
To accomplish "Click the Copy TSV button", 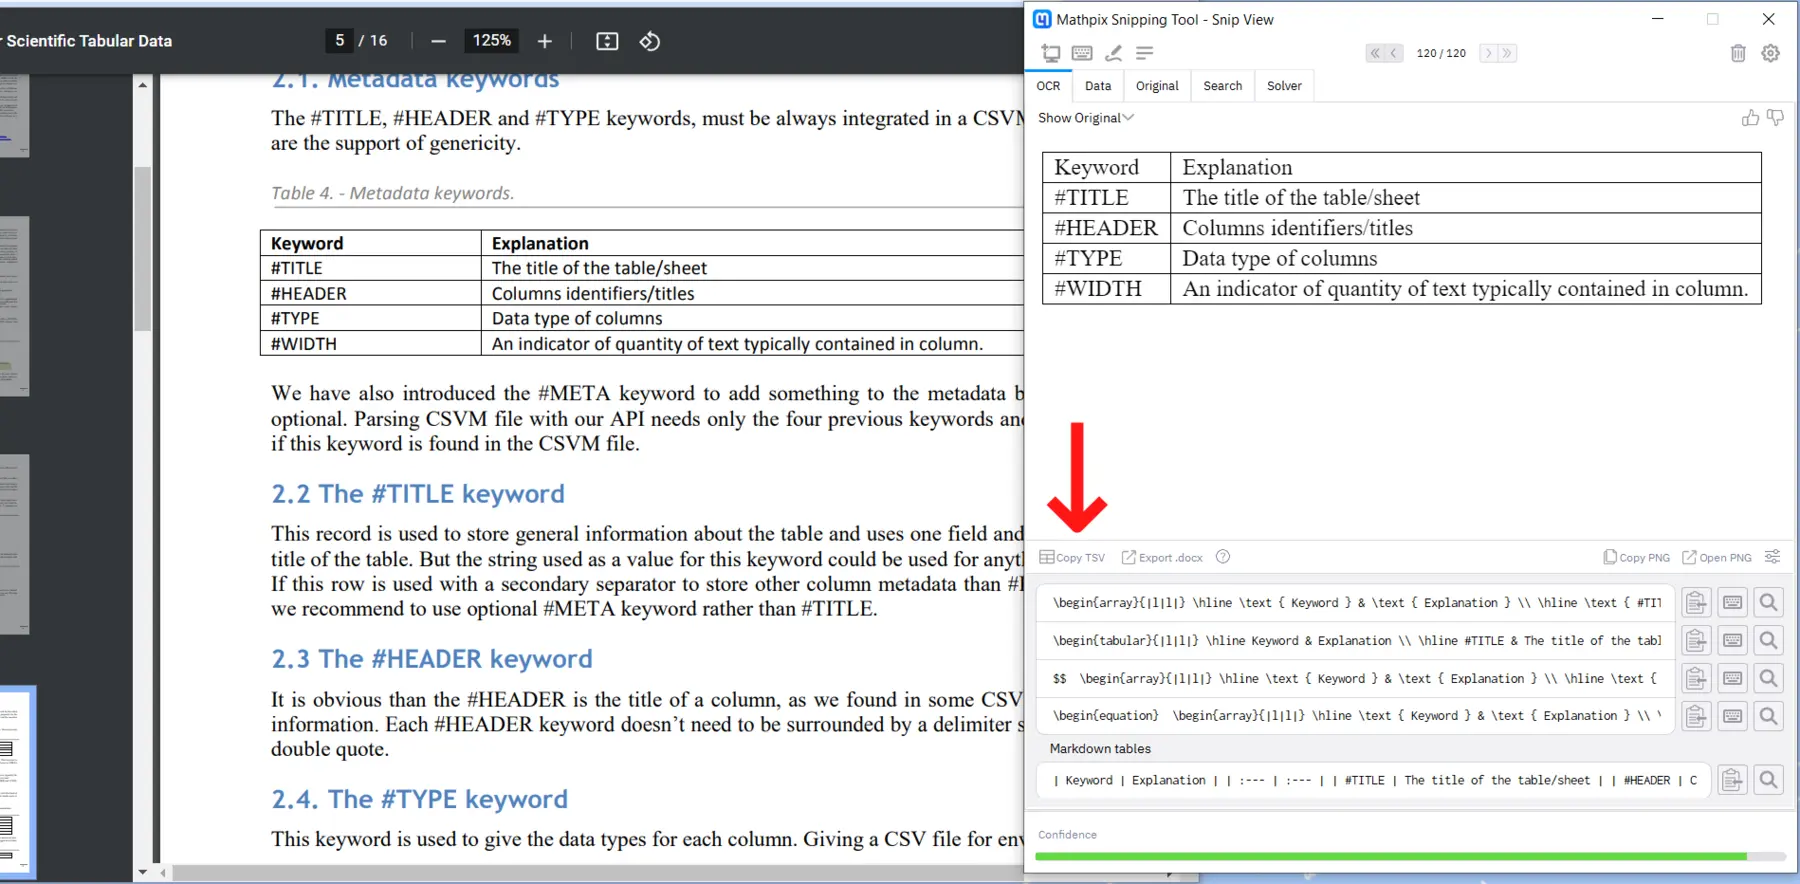I will point(1072,557).
